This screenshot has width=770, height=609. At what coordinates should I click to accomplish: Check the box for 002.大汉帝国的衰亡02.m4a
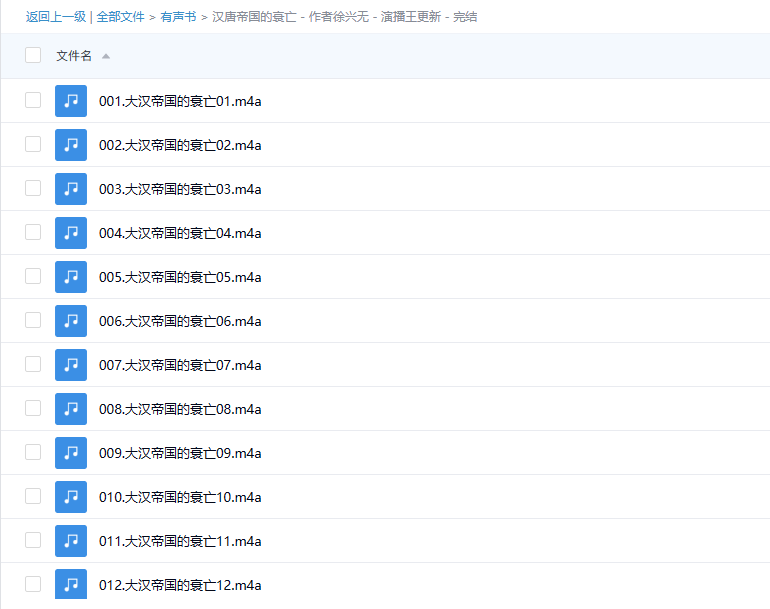tap(33, 144)
